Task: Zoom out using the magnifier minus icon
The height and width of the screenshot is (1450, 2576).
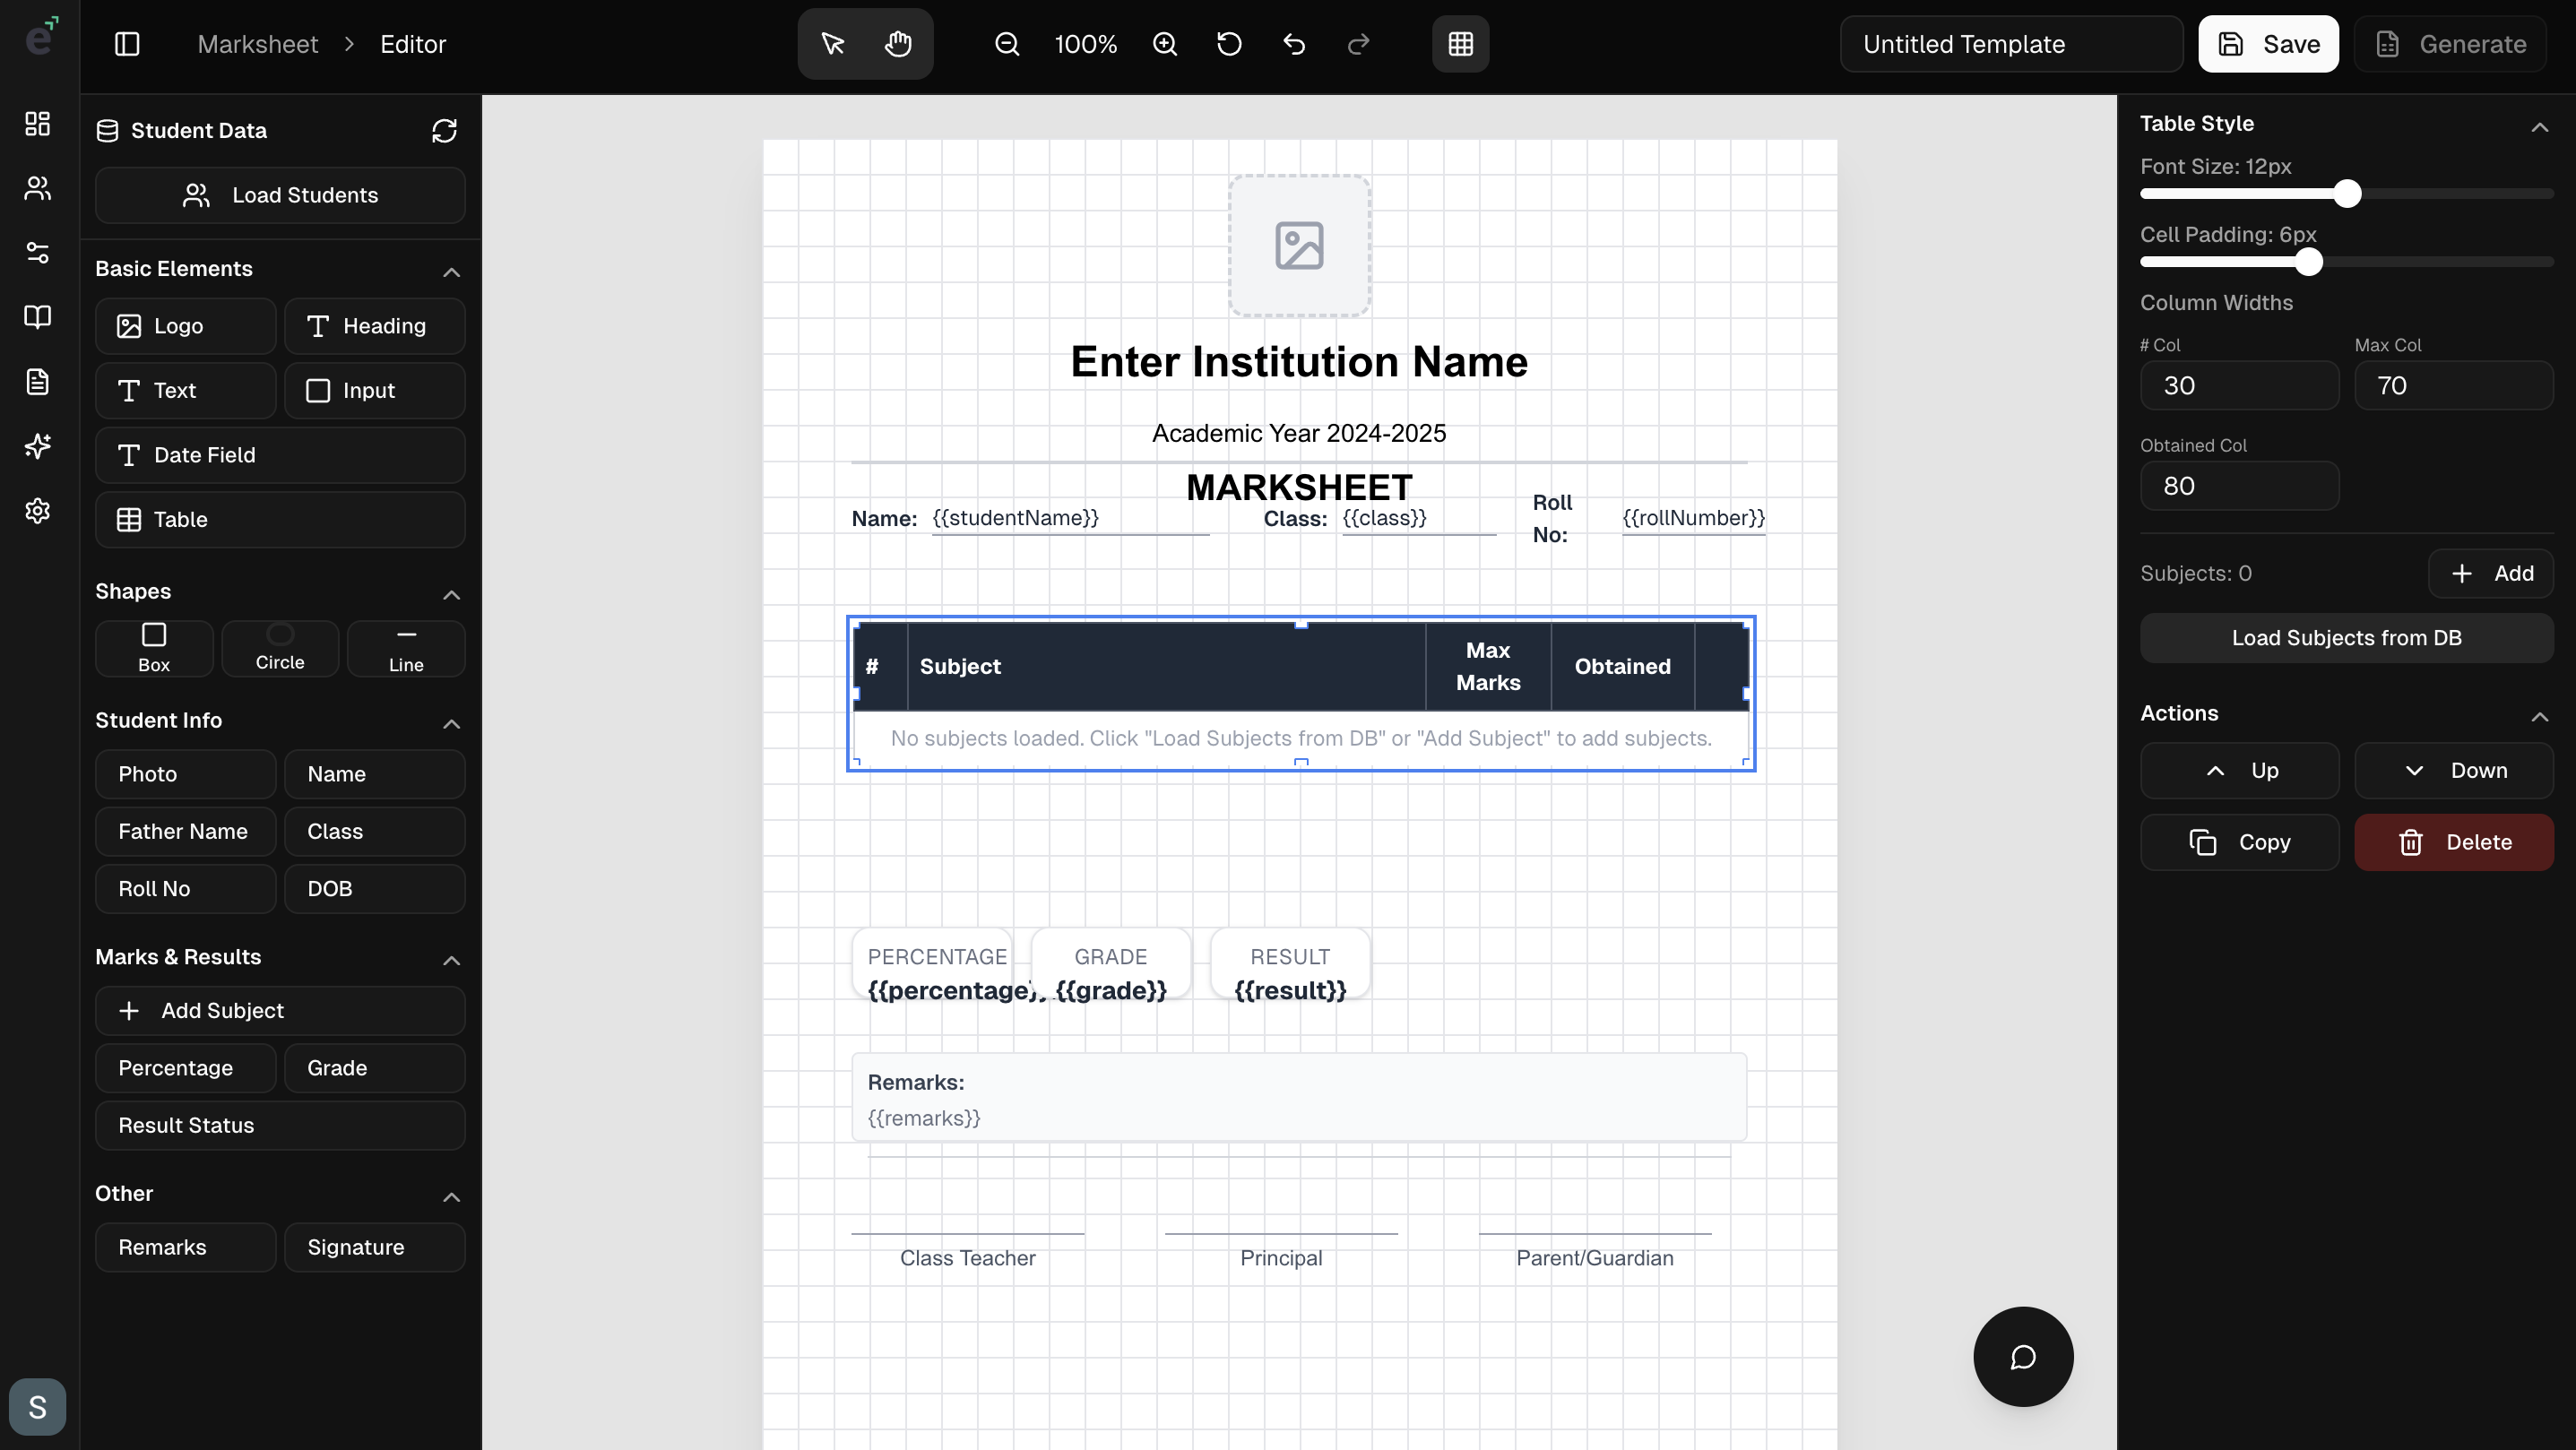Action: coord(1007,44)
